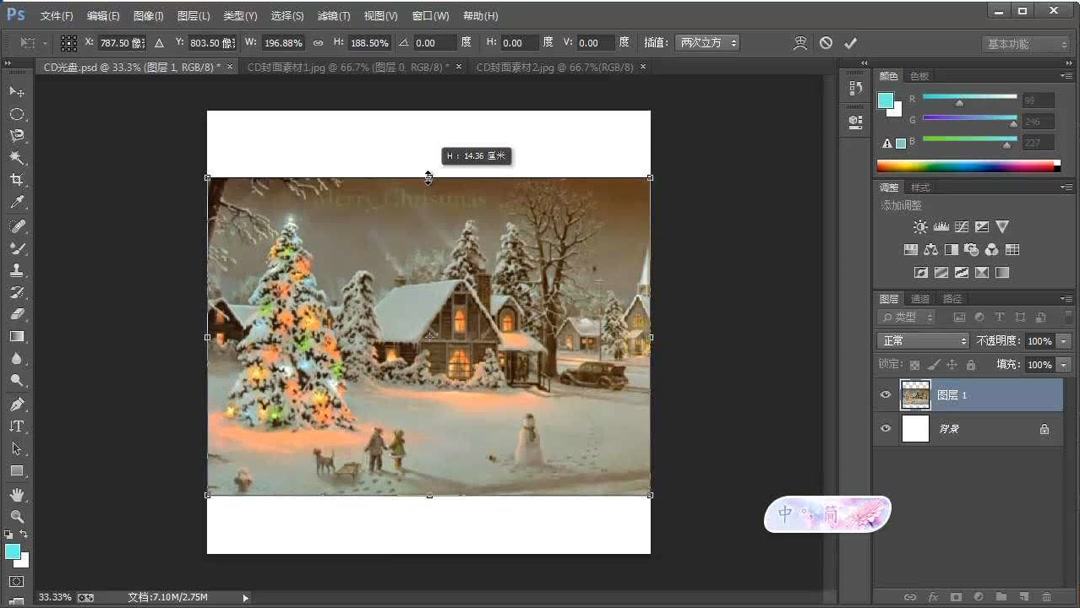Open the Curves adjustment
This screenshot has height=608, width=1080.
[x=962, y=227]
